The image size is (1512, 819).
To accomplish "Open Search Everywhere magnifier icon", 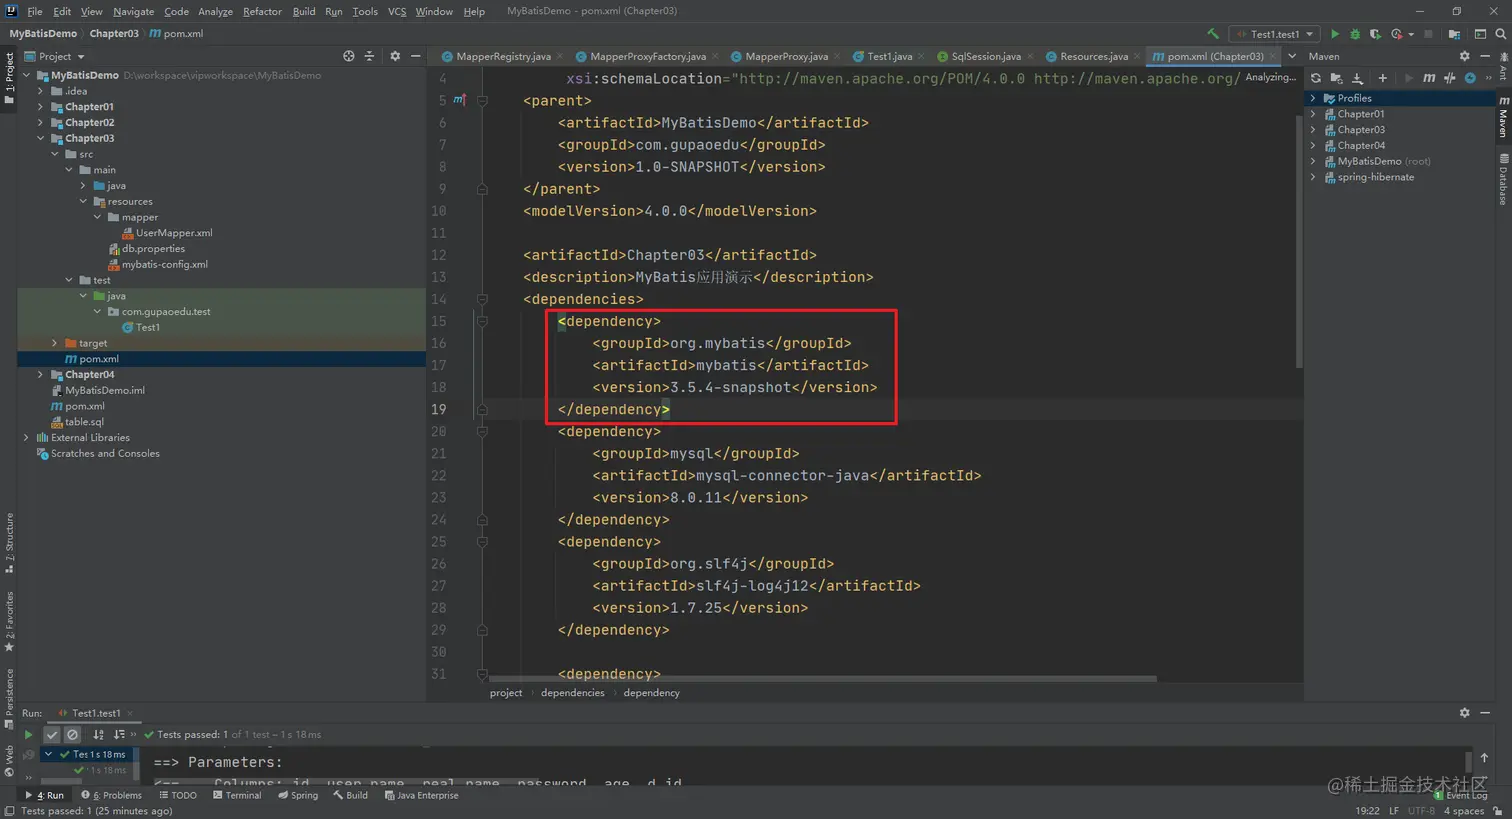I will pos(1500,34).
